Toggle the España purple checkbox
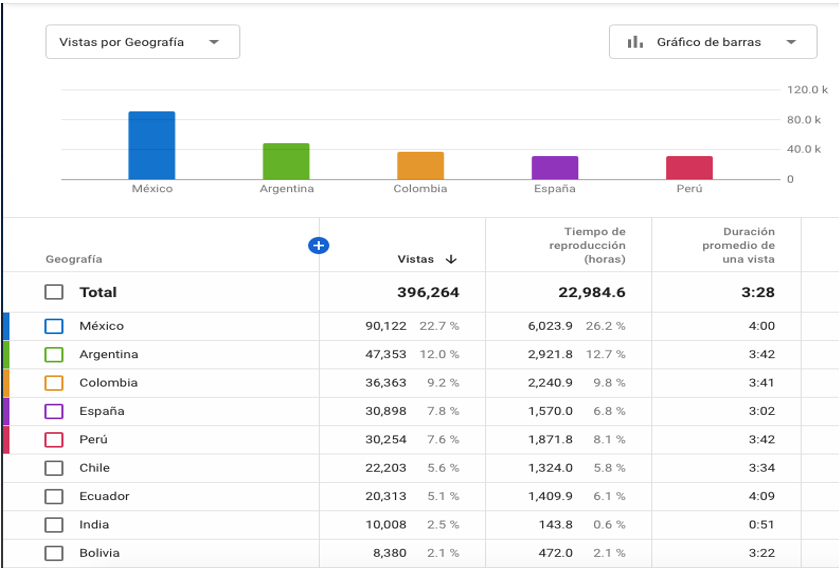The height and width of the screenshot is (572, 839). coord(54,411)
